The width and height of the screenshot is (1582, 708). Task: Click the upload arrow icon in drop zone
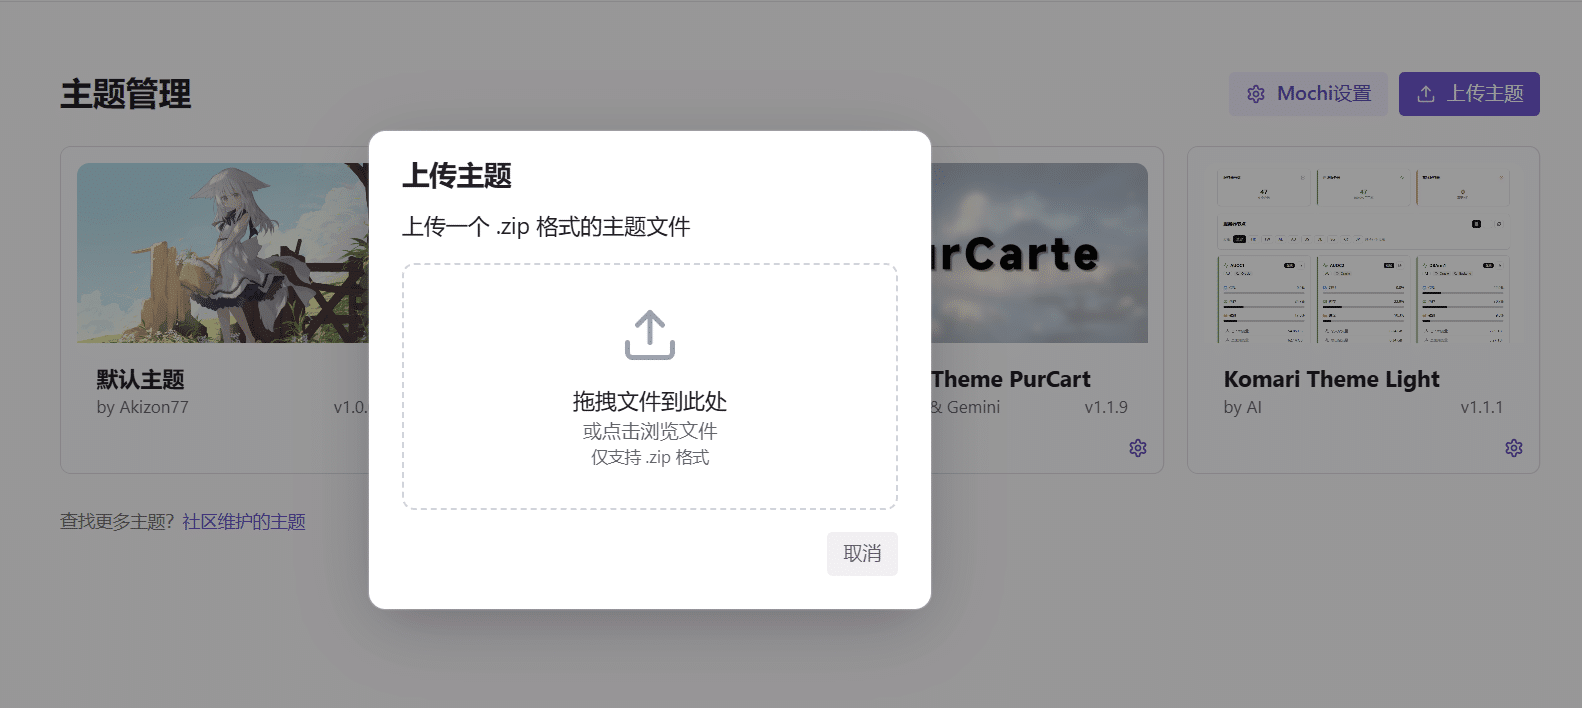point(650,335)
